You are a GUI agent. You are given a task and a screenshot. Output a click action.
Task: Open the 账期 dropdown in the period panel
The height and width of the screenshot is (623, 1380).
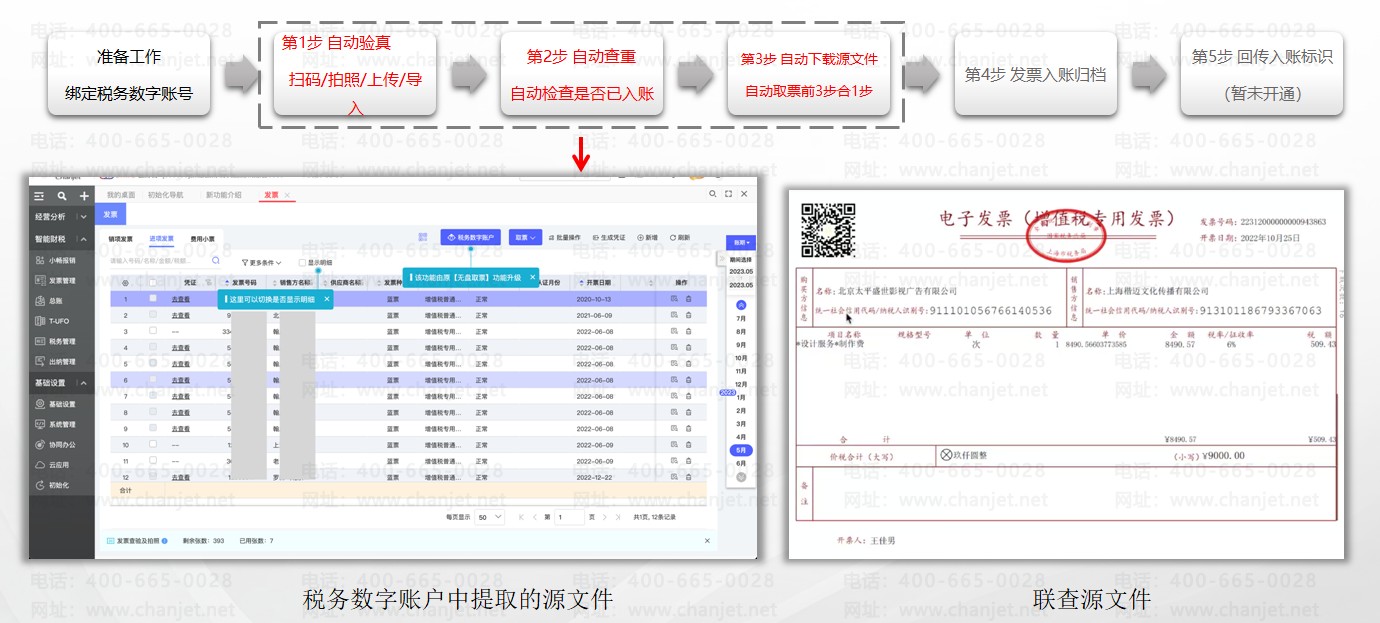tap(740, 242)
